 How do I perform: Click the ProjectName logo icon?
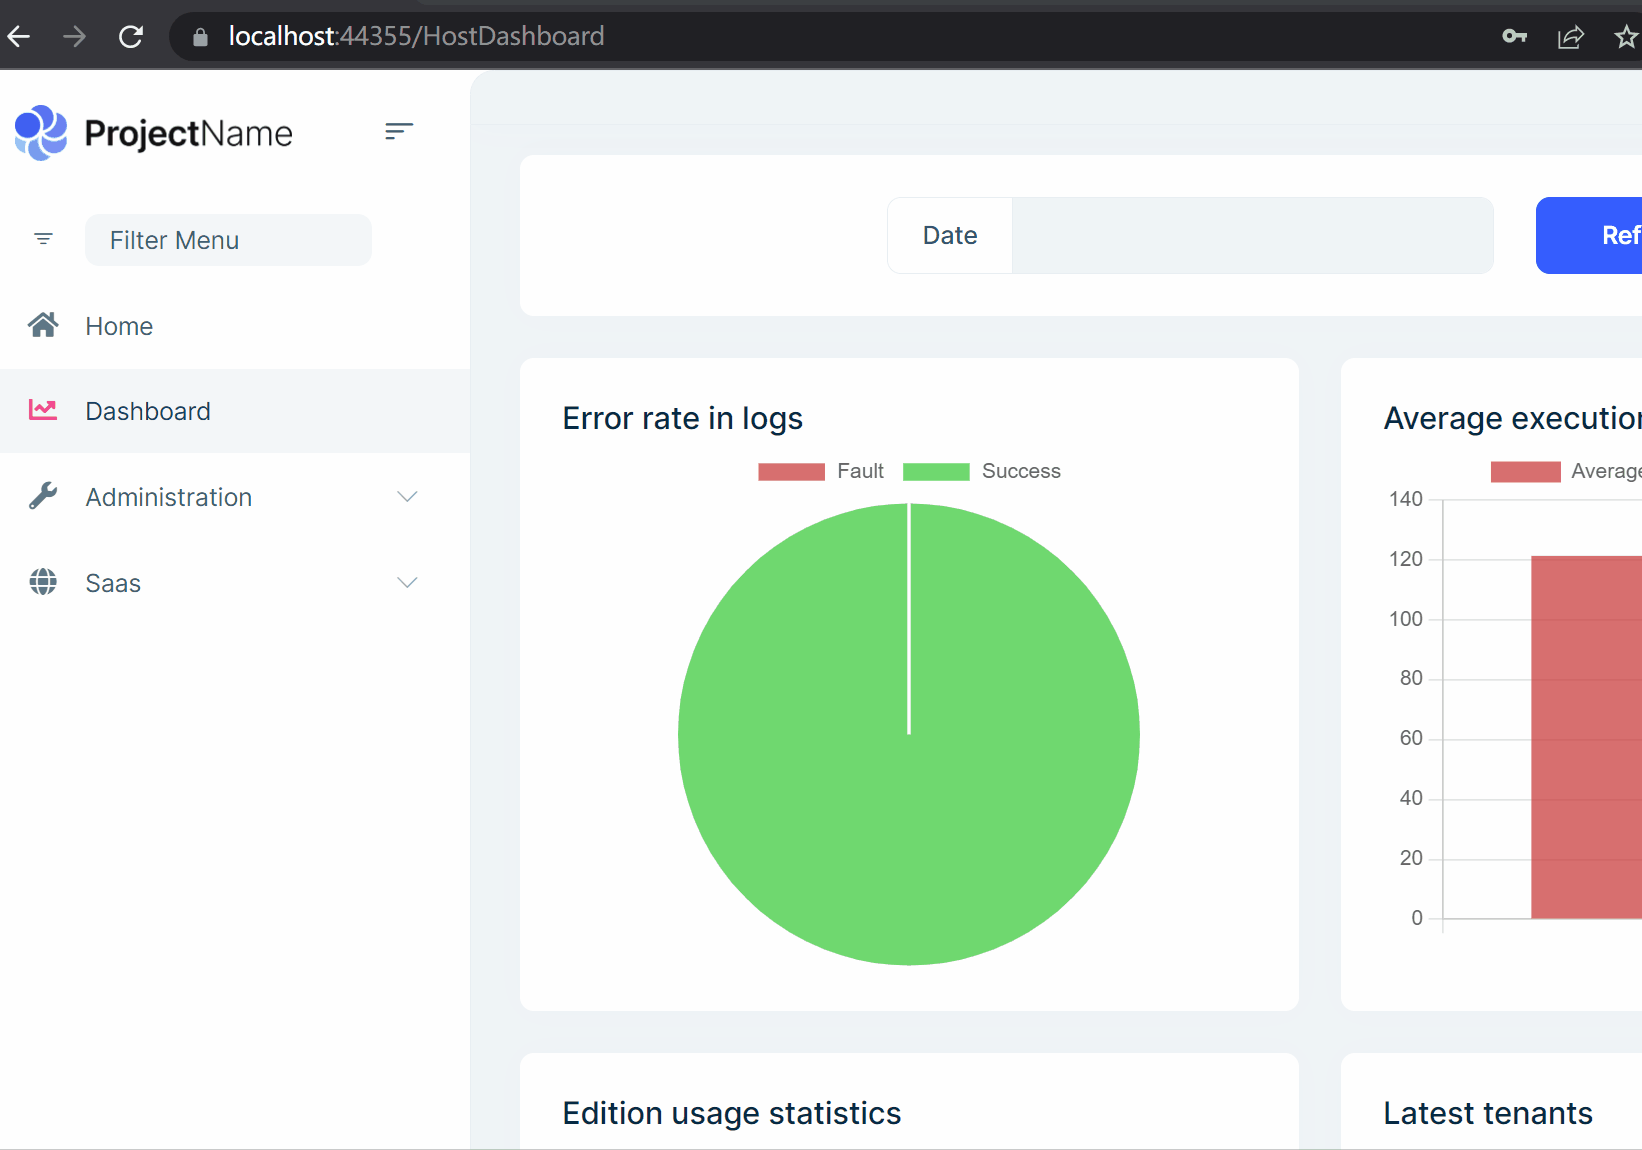[41, 133]
